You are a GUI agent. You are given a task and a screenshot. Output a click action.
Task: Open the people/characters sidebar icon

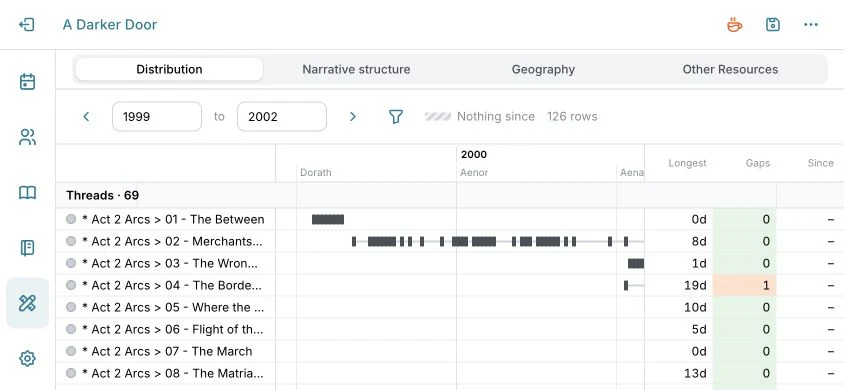[27, 137]
